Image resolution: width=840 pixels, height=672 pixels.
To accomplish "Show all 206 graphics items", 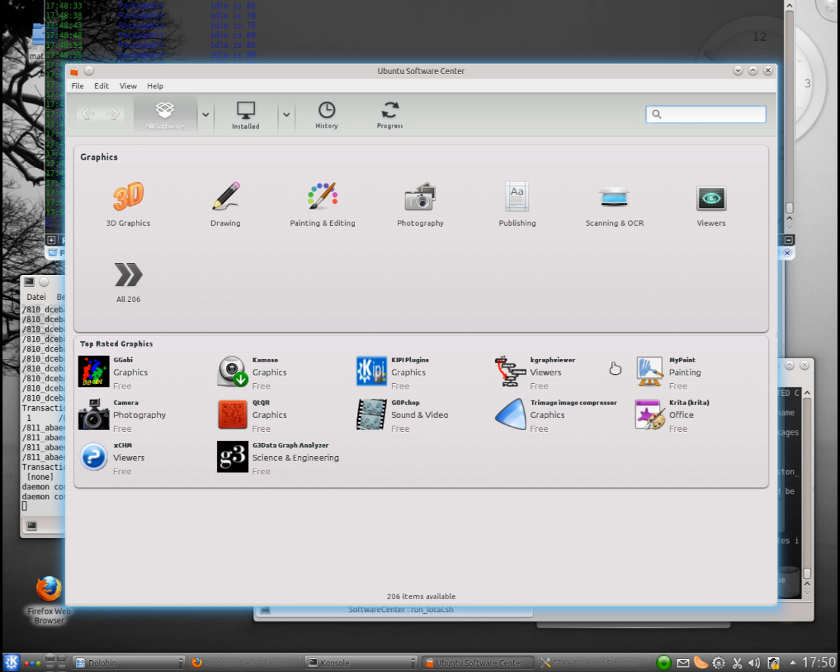I will (128, 282).
